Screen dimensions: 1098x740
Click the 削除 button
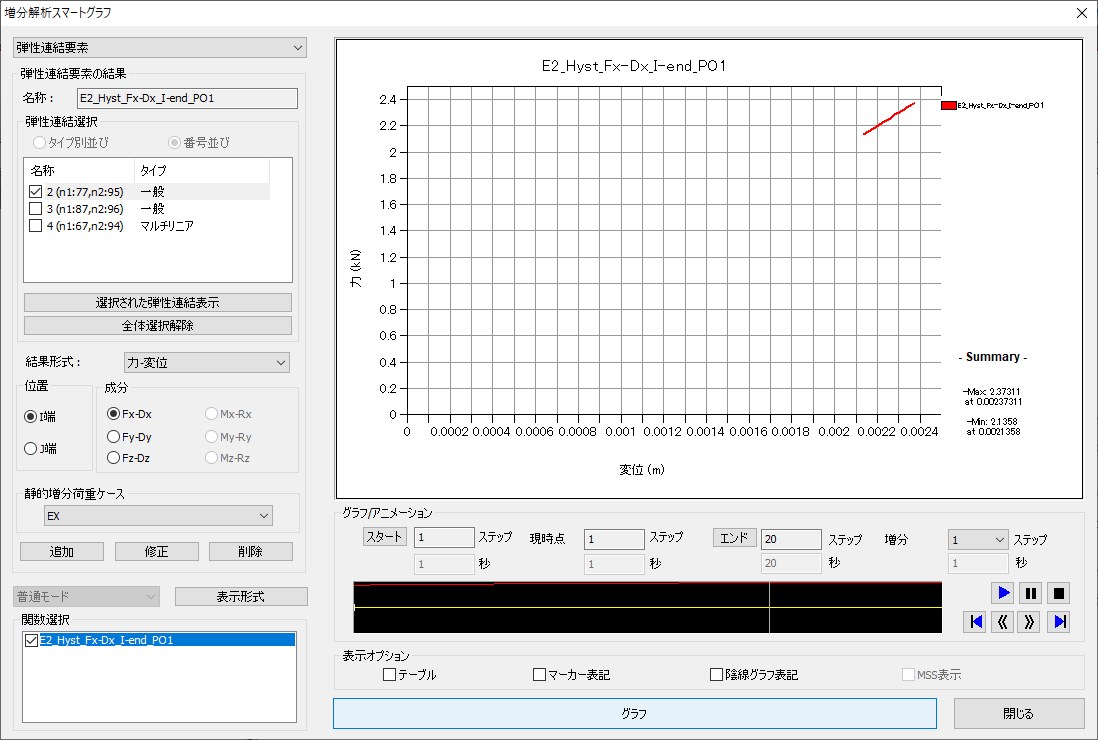[250, 552]
